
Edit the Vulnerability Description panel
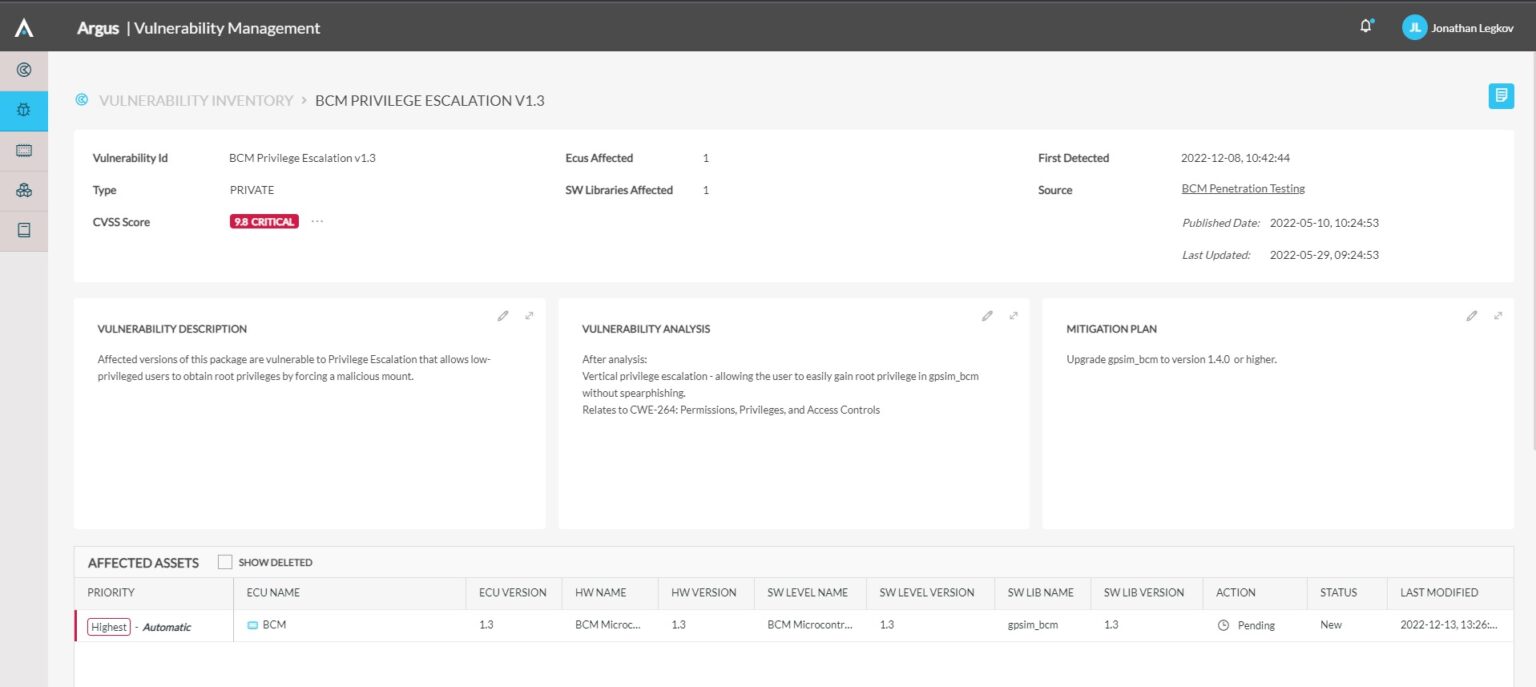tap(503, 316)
